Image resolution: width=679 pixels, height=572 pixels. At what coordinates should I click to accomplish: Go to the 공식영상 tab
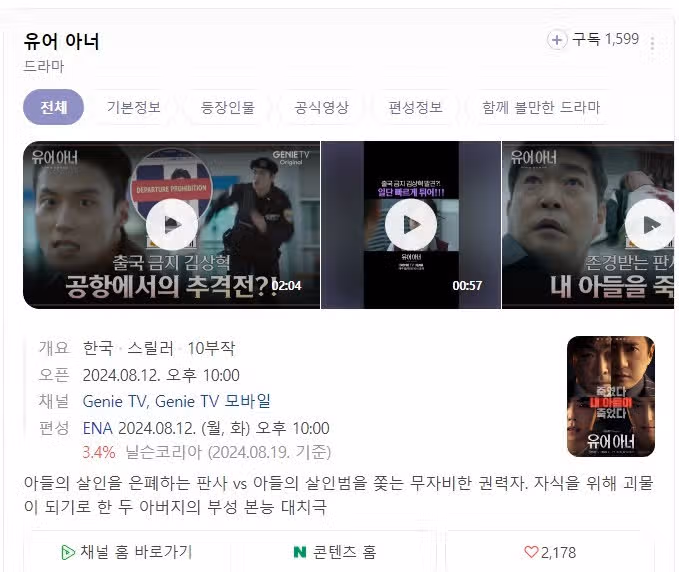tap(321, 107)
